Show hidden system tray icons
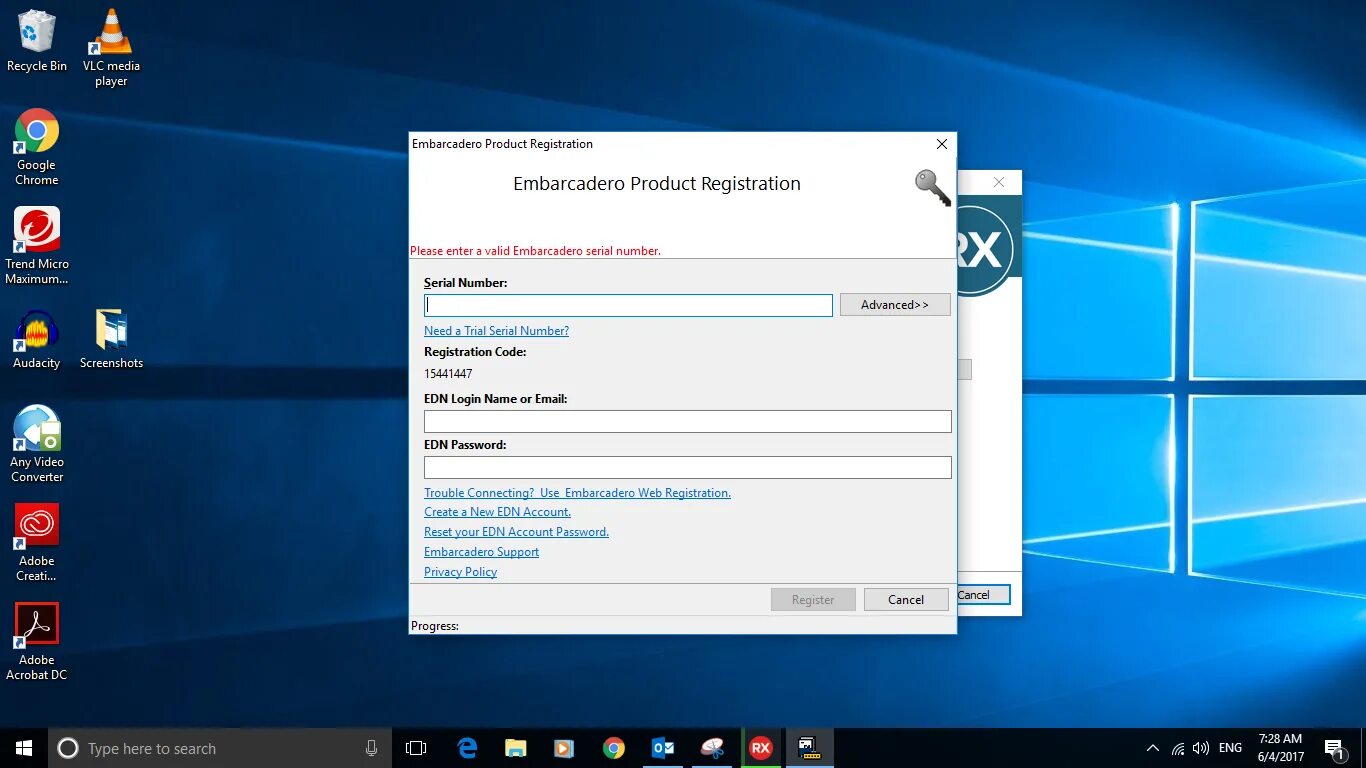The width and height of the screenshot is (1366, 768). click(1152, 748)
